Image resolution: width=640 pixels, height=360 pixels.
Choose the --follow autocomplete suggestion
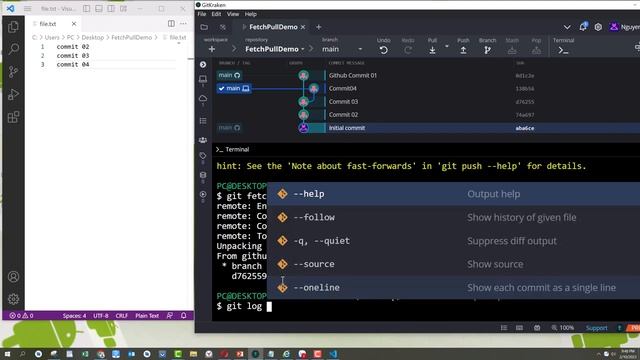(453, 217)
